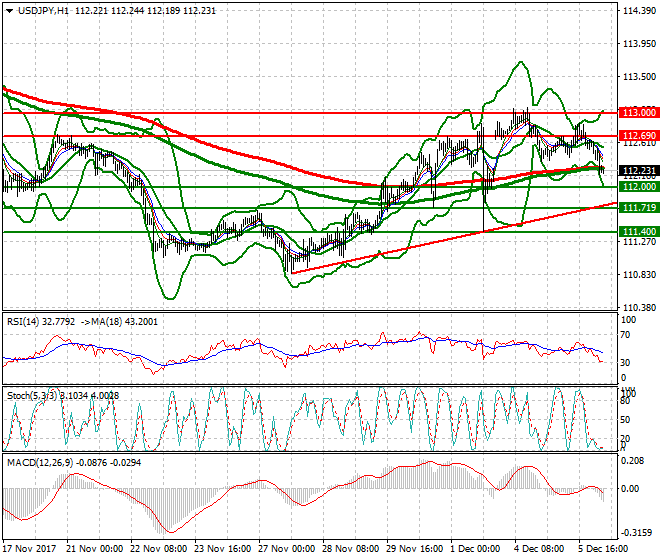Click the RSI(14) indicator label

click(23, 322)
